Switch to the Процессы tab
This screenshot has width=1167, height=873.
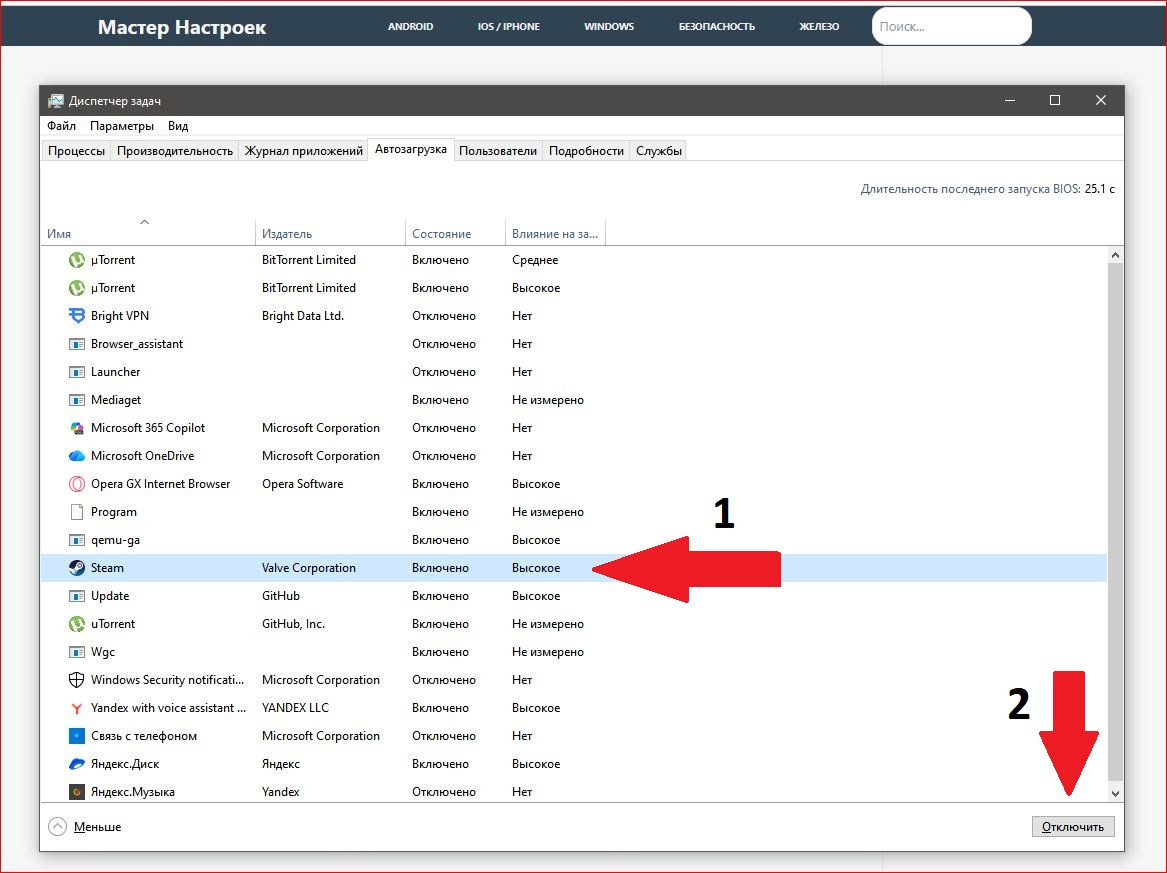click(77, 150)
